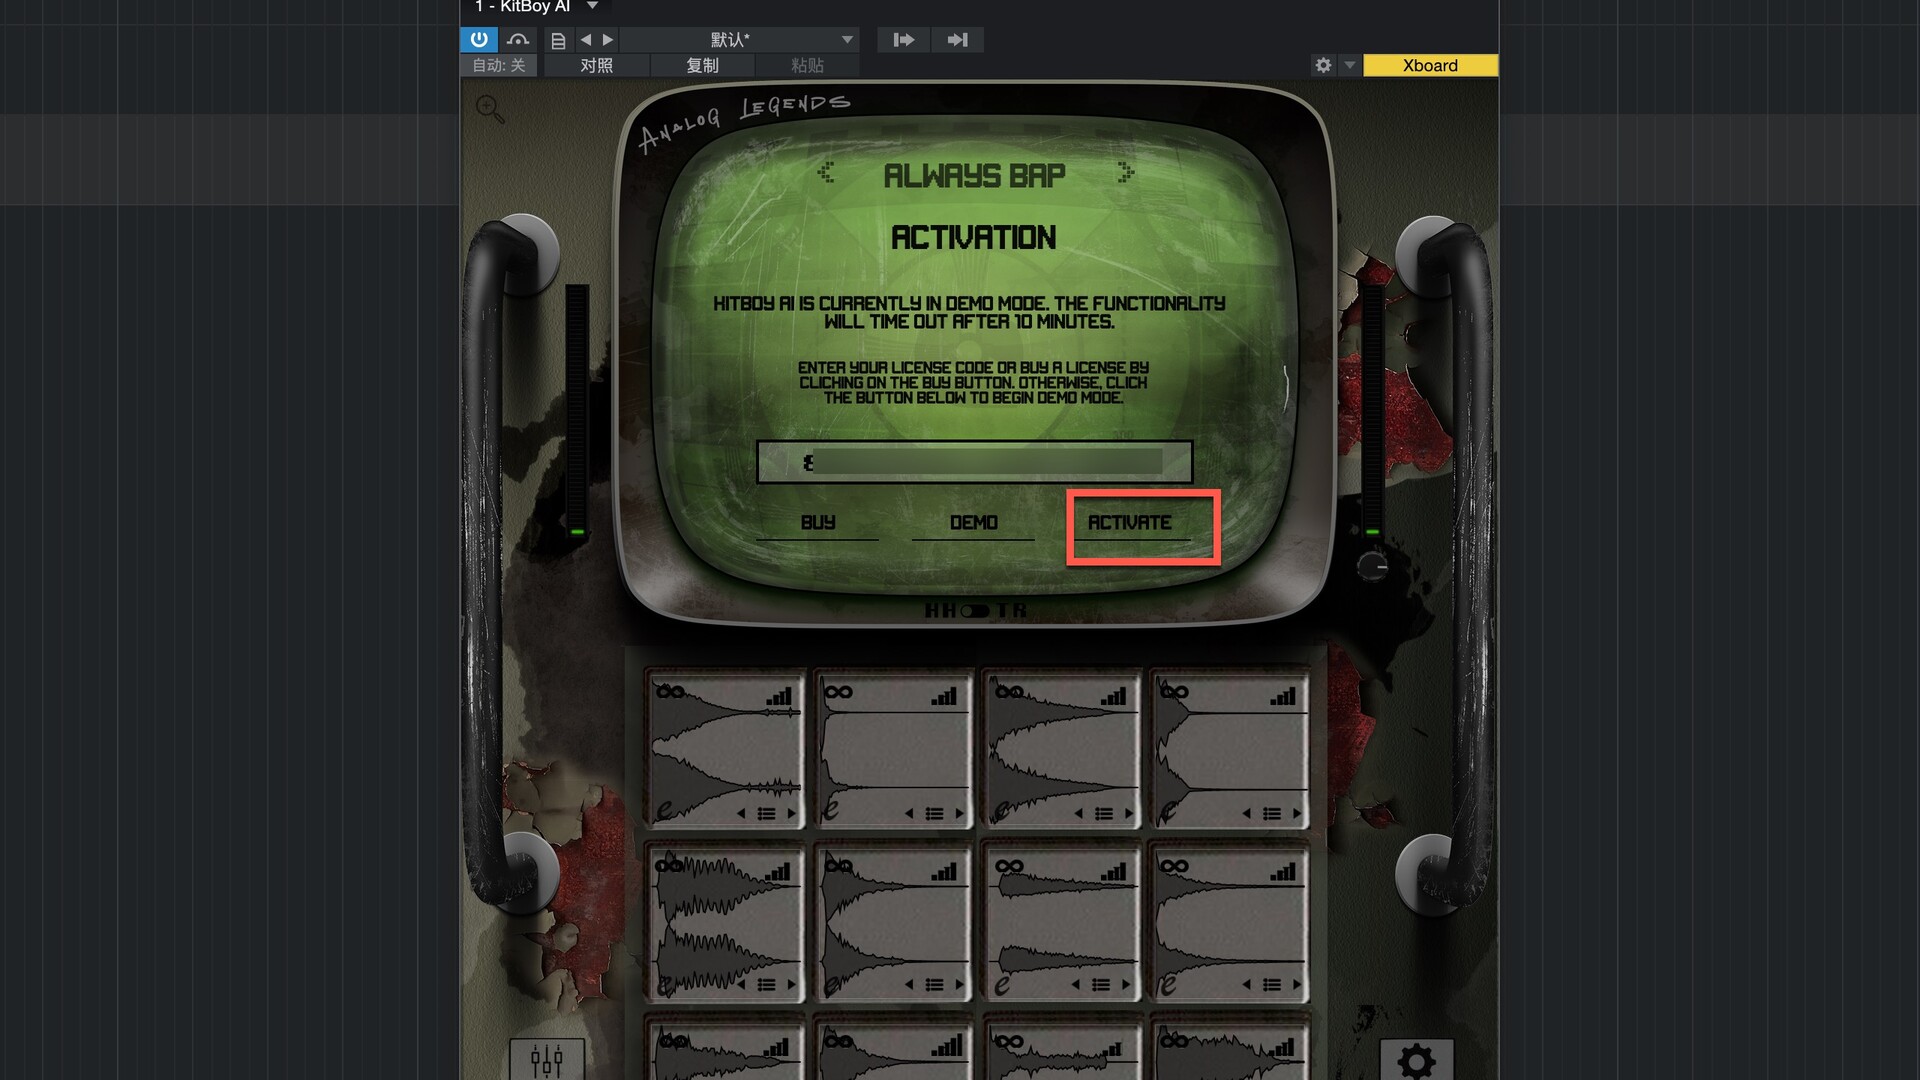Switch to next kit after ALWAYS BAP
Viewport: 1920px width, 1080px height.
(1126, 173)
